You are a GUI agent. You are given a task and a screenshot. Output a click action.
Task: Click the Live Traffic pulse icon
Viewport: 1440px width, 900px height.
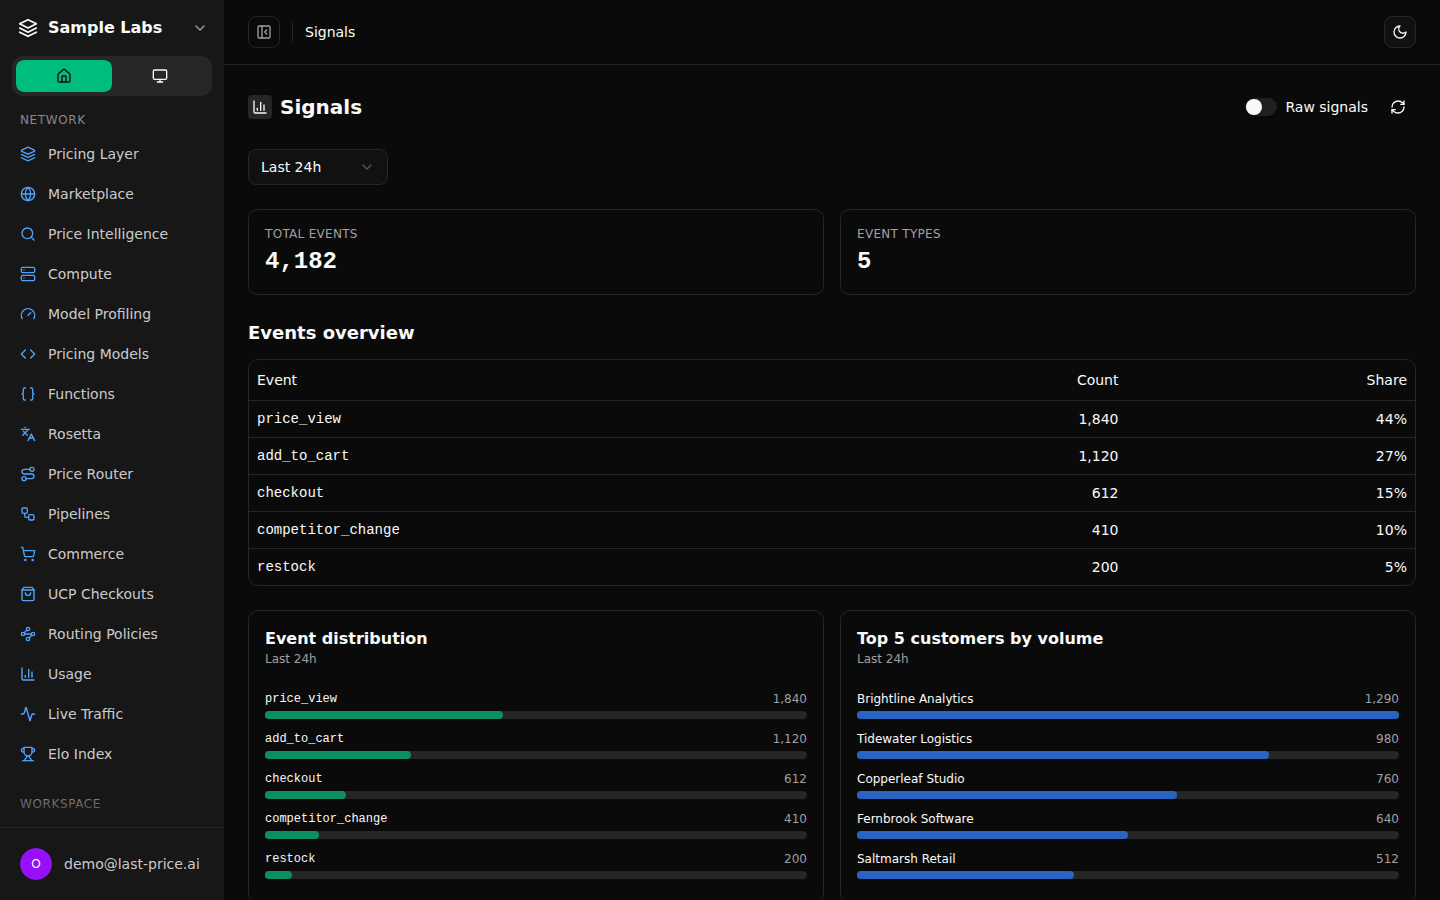pos(28,714)
